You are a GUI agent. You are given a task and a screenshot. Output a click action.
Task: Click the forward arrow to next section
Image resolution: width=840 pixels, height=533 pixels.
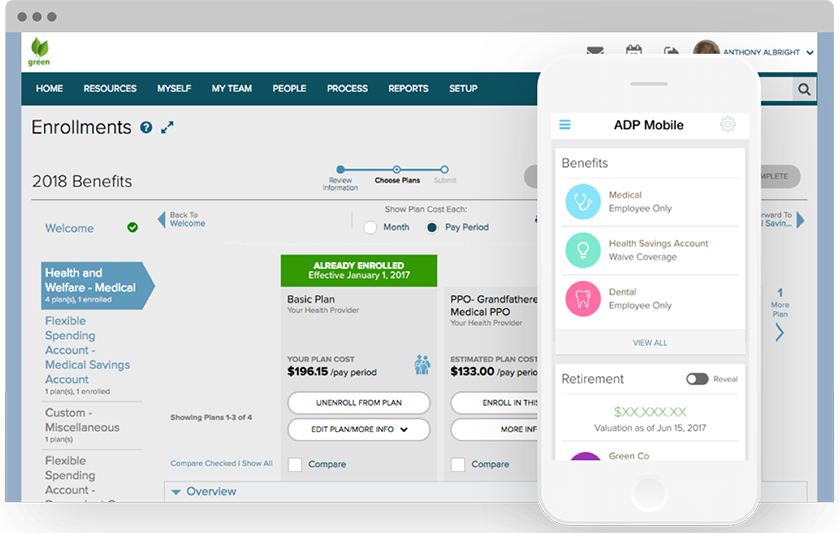(x=800, y=219)
